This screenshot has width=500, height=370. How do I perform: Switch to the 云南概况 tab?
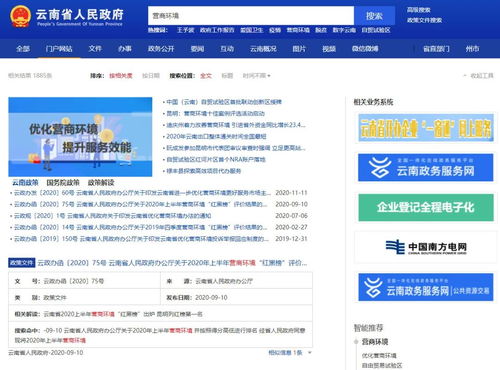(x=263, y=49)
